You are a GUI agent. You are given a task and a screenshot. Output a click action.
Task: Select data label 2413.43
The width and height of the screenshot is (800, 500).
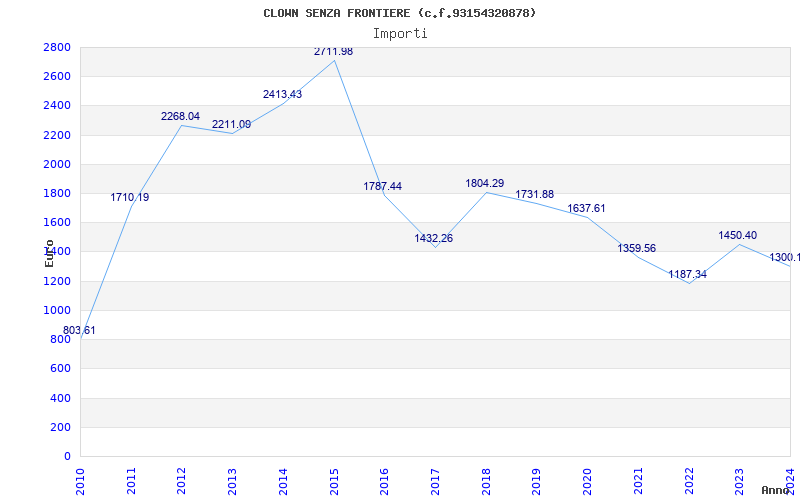(x=282, y=94)
